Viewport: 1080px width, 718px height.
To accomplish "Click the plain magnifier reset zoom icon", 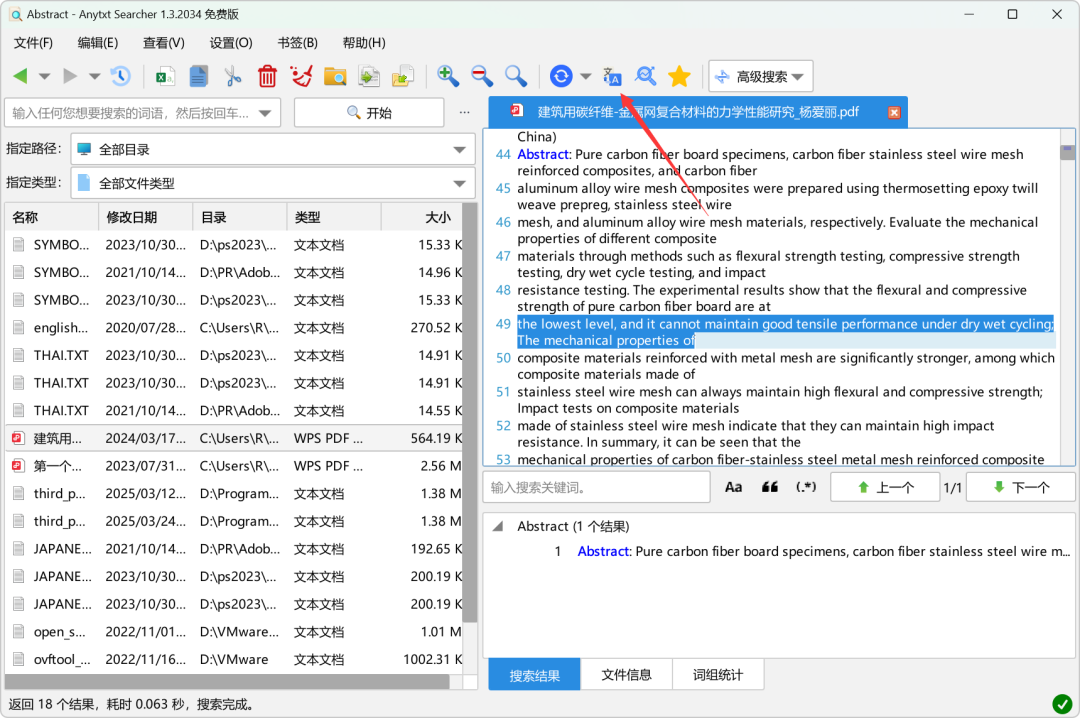I will point(516,76).
